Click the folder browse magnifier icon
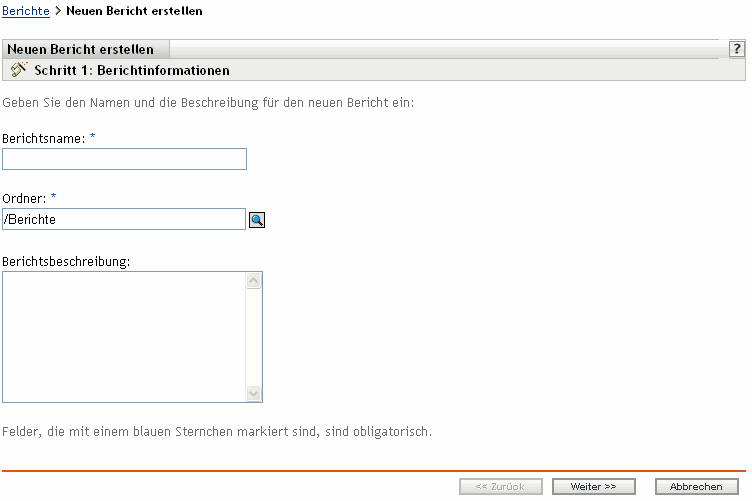Screen dimensions: 752x501 click(257, 220)
